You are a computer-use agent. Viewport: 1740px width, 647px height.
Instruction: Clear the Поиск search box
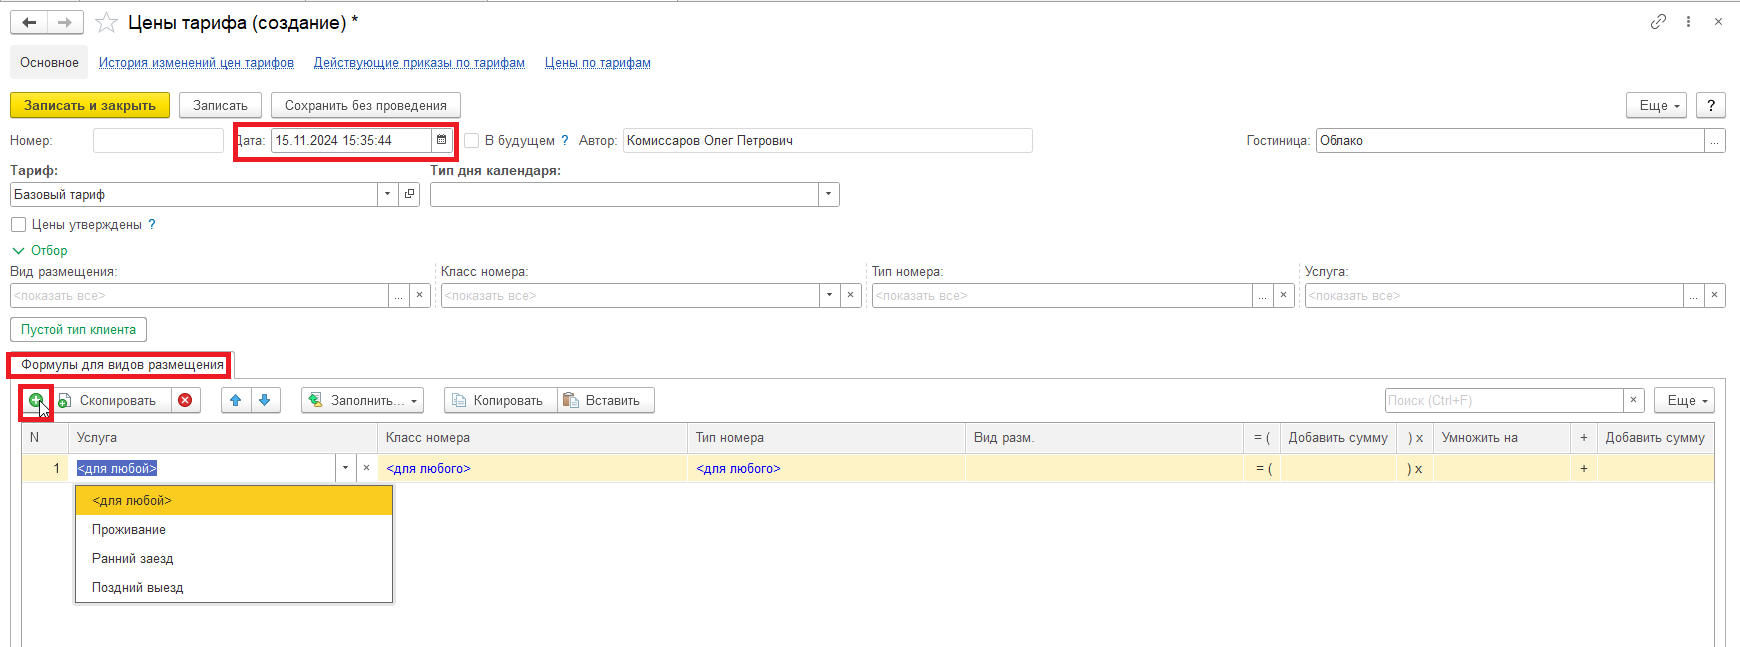pyautogui.click(x=1634, y=401)
